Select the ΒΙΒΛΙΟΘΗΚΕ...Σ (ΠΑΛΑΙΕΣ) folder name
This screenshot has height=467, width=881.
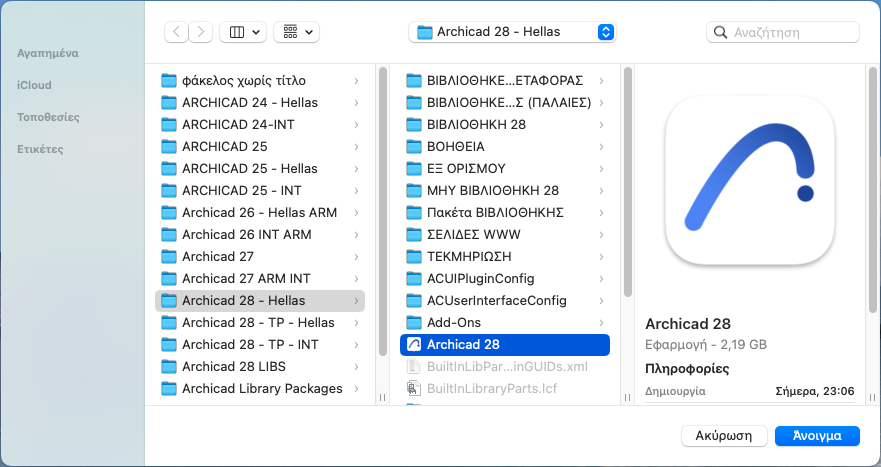click(509, 103)
